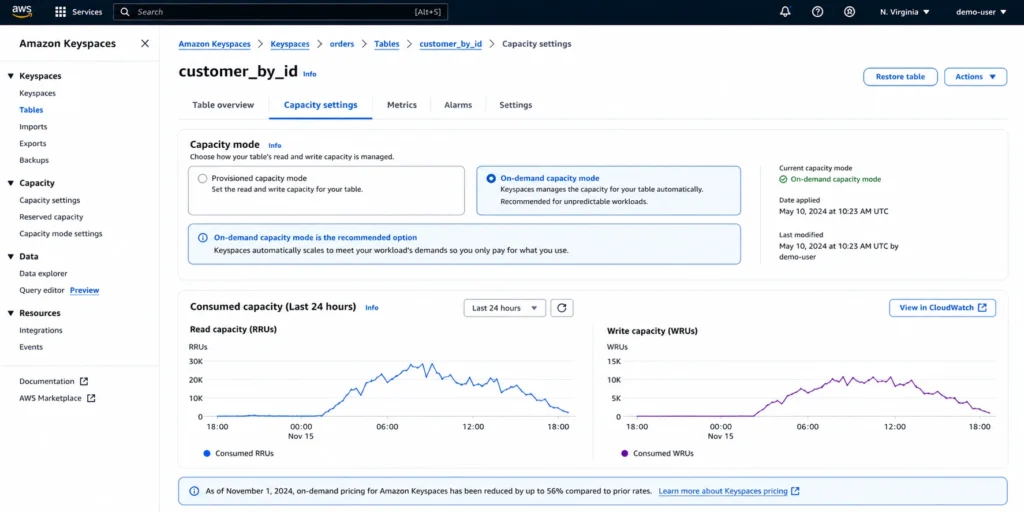The image size is (1024, 512).
Task: Click the Restore table button
Action: pyautogui.click(x=900, y=76)
